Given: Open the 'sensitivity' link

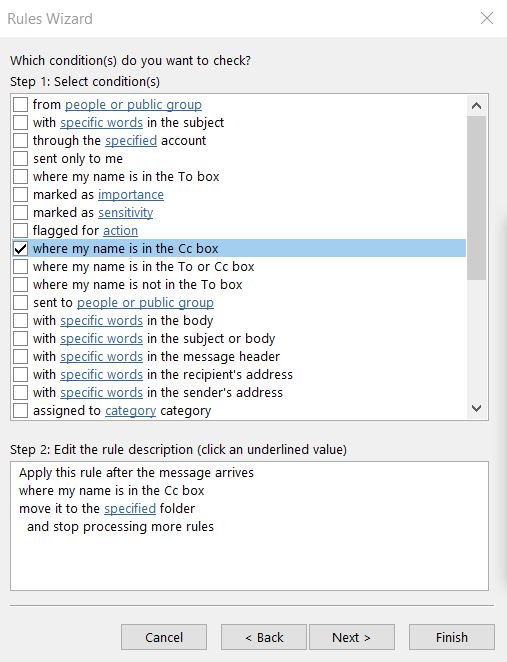Looking at the screenshot, I should coord(126,212).
